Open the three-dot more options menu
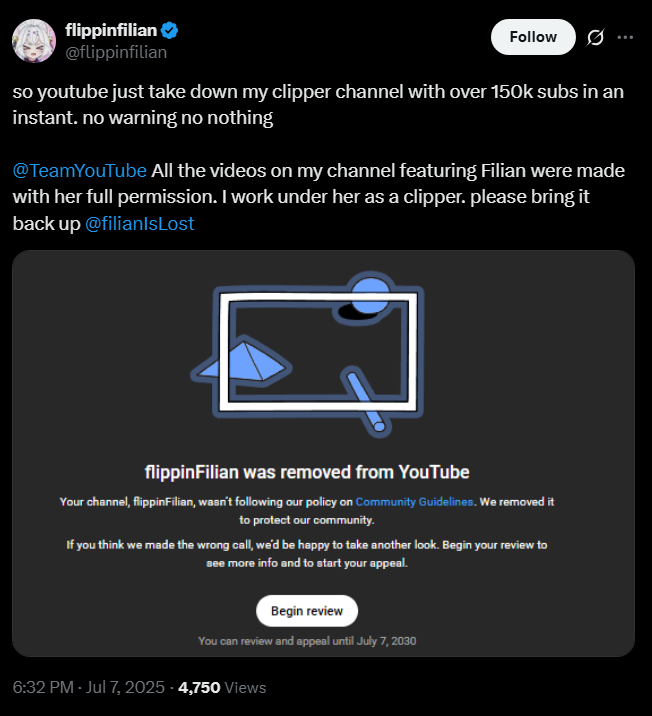Image resolution: width=652 pixels, height=716 pixels. coord(626,37)
